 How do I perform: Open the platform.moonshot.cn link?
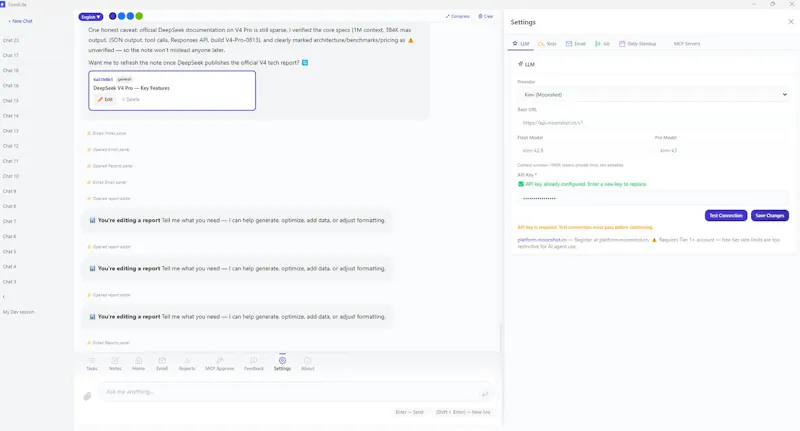click(542, 240)
